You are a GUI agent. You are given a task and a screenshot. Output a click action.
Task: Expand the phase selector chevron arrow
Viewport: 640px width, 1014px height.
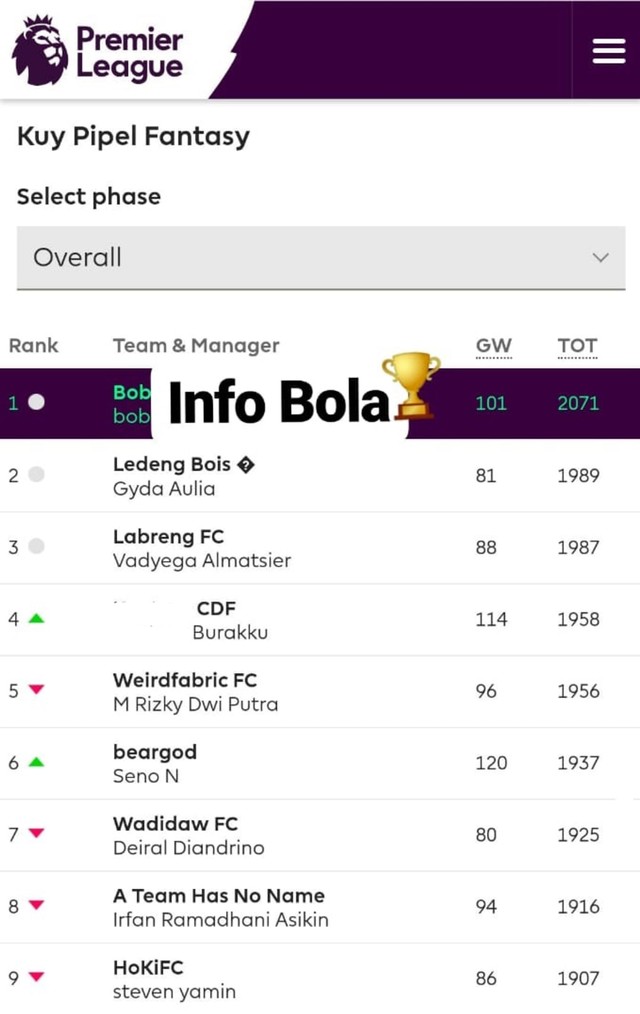tap(601, 258)
